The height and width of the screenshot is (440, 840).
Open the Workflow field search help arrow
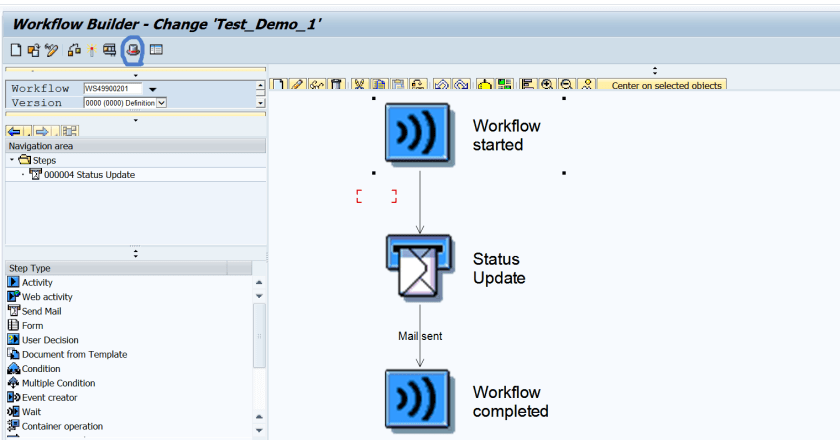pos(153,89)
